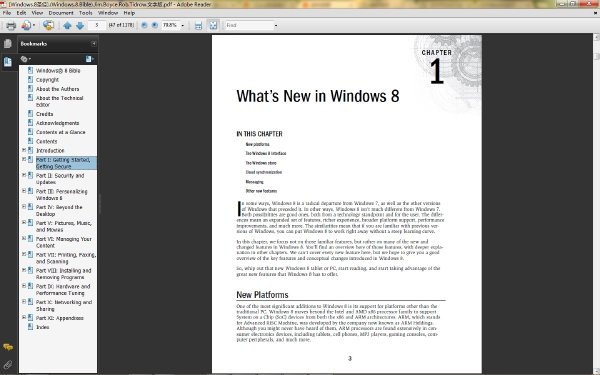This screenshot has width=600, height=375.
Task: Select Part XI: Appendixes bookmark text
Action: [x=60, y=318]
